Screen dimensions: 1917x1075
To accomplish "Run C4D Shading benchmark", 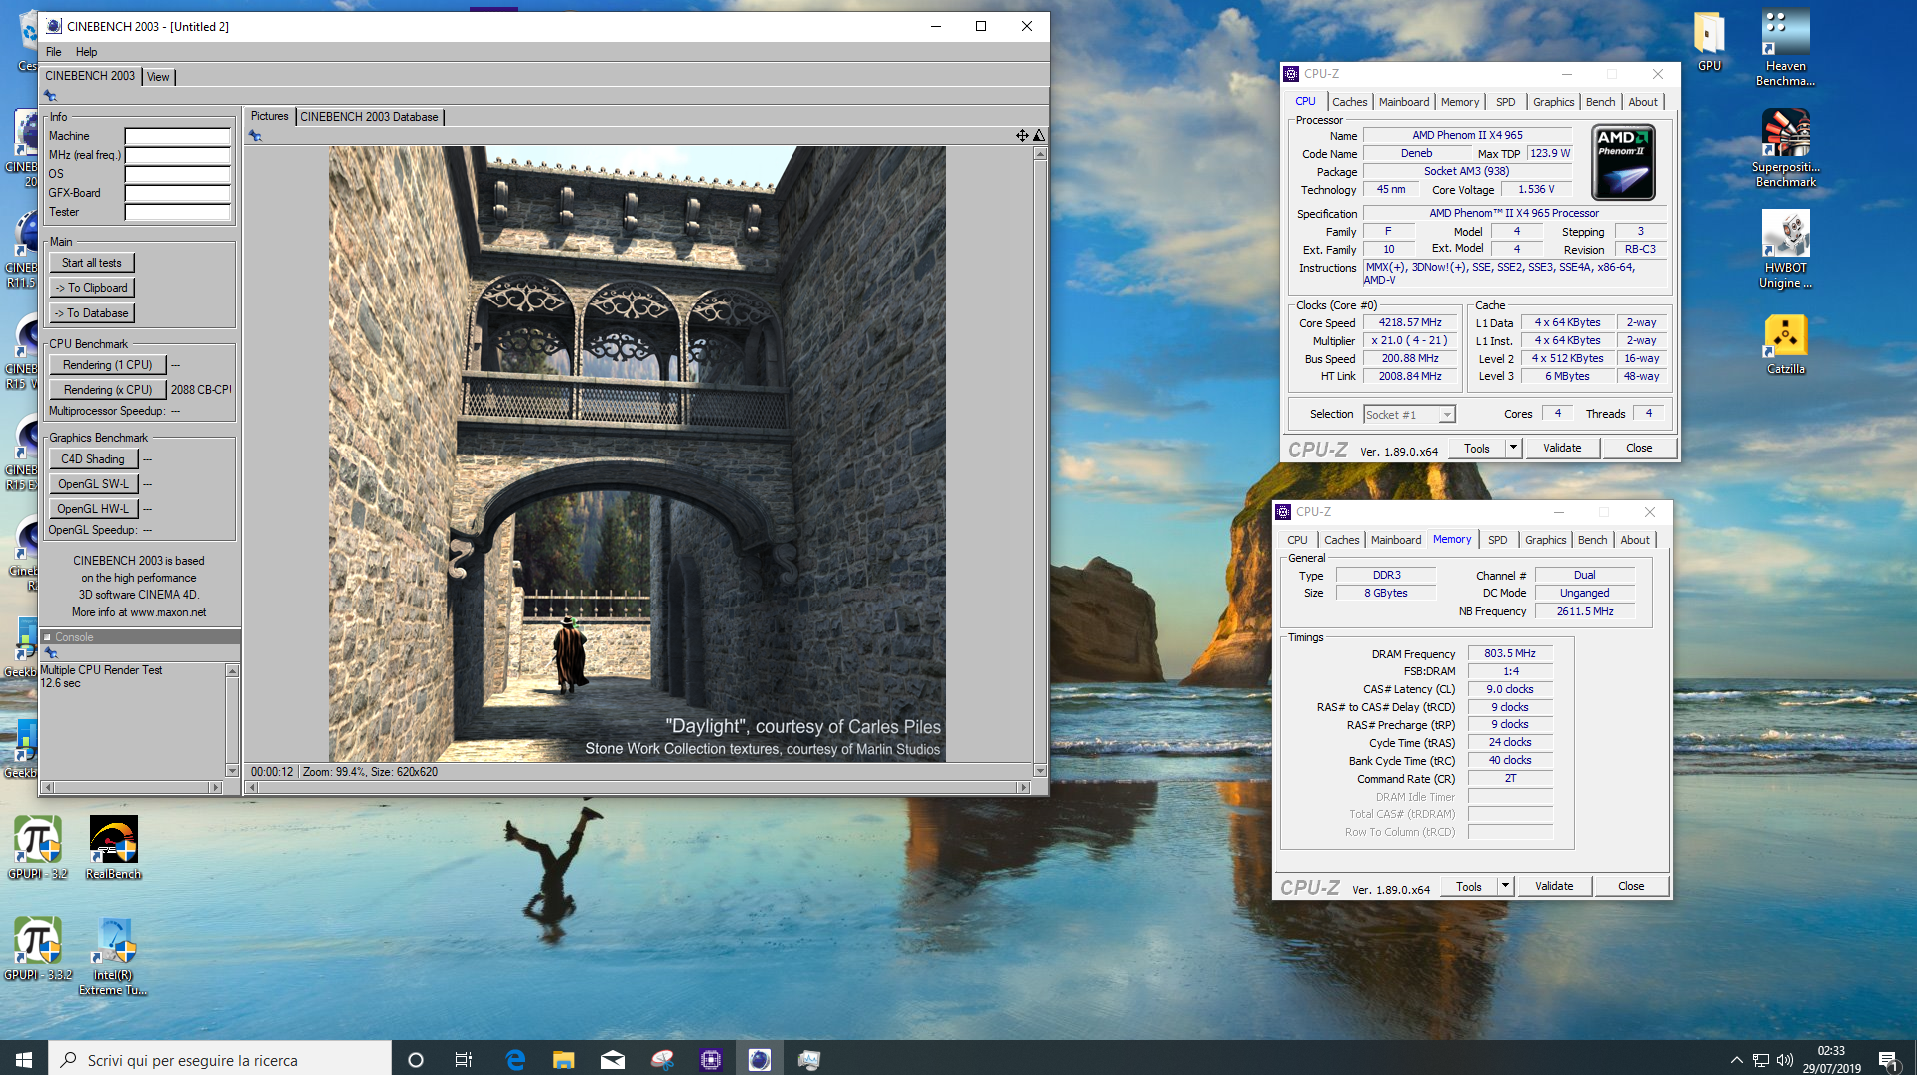I will (93, 459).
